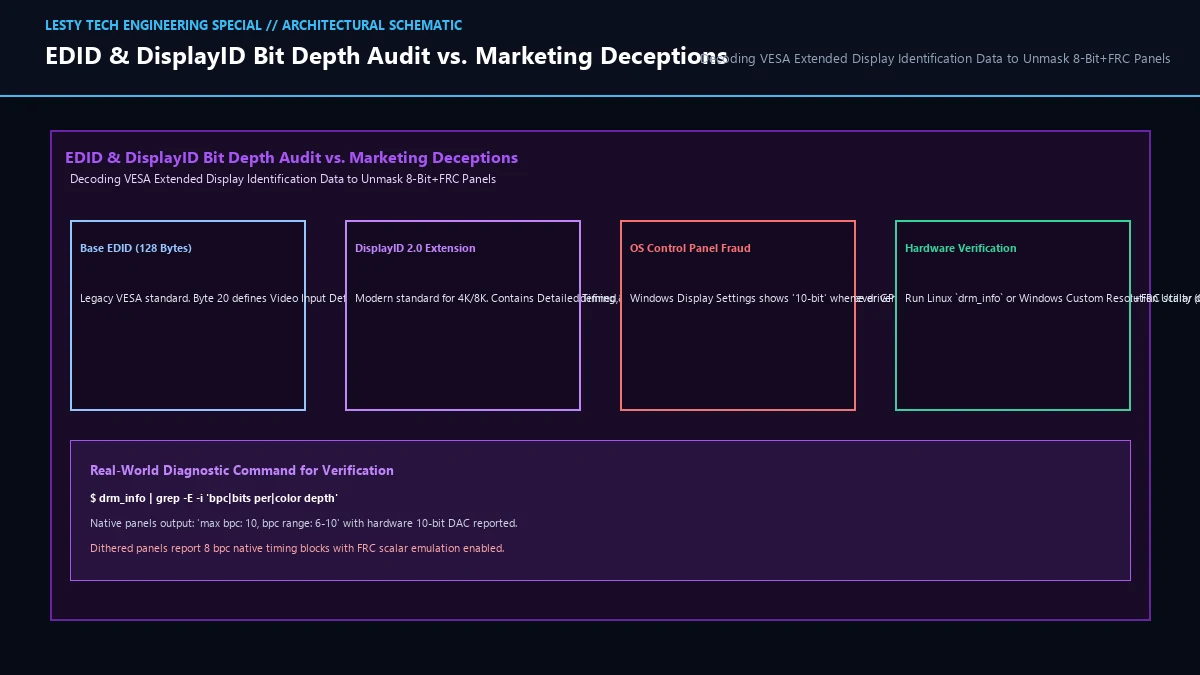Click the 'Run Linux drm_info' description text

[x=1052, y=298]
